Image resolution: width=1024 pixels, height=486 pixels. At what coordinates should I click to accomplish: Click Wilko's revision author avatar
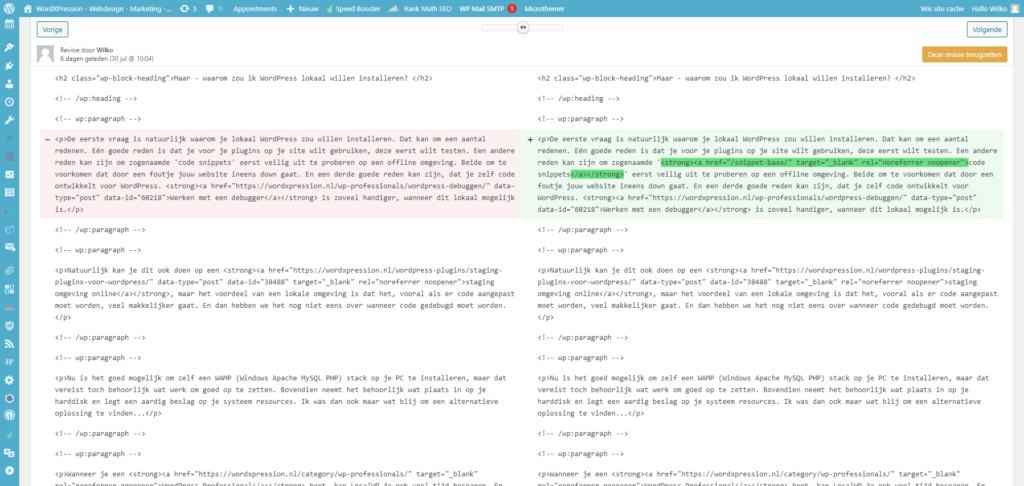pos(46,54)
